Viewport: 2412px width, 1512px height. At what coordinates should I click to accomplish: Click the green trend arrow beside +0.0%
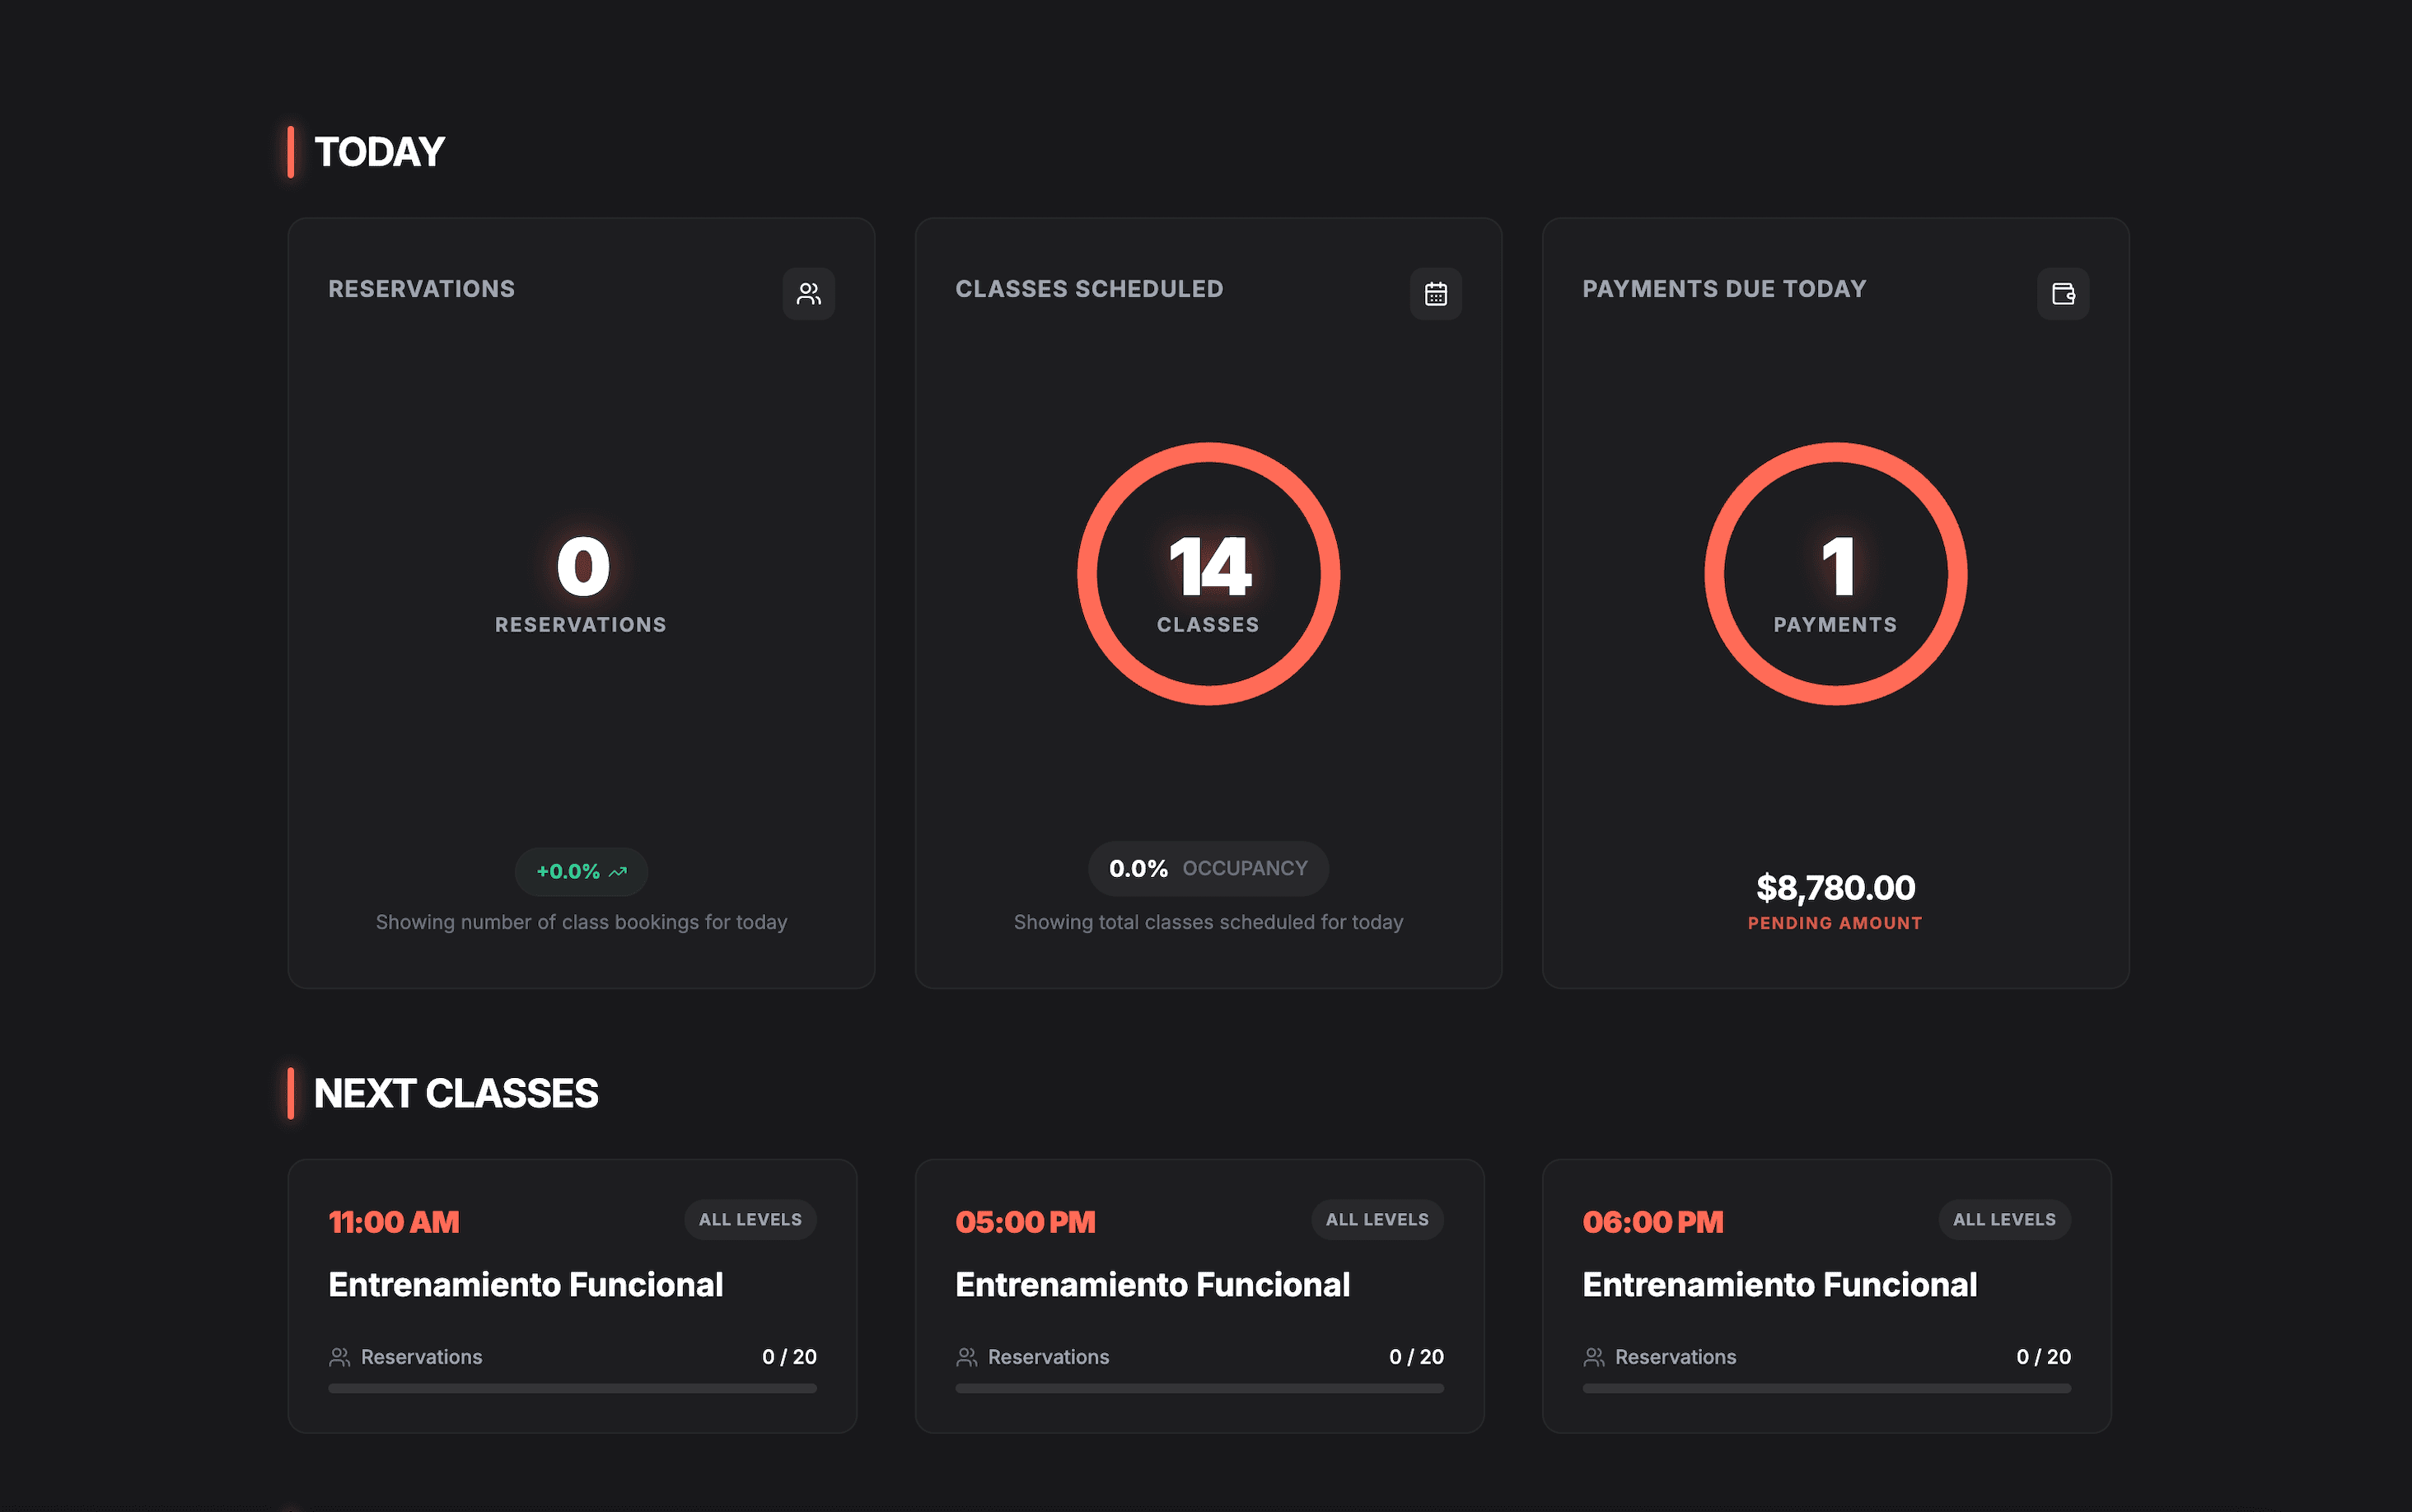pyautogui.click(x=616, y=871)
